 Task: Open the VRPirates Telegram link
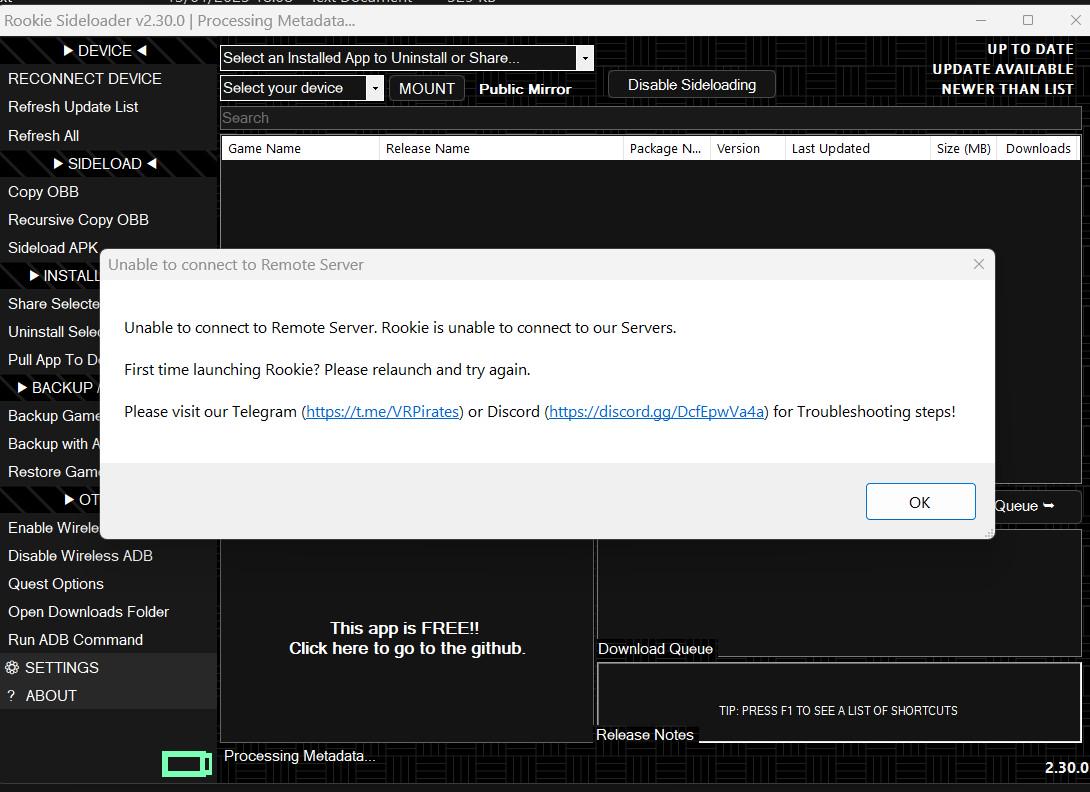(382, 411)
